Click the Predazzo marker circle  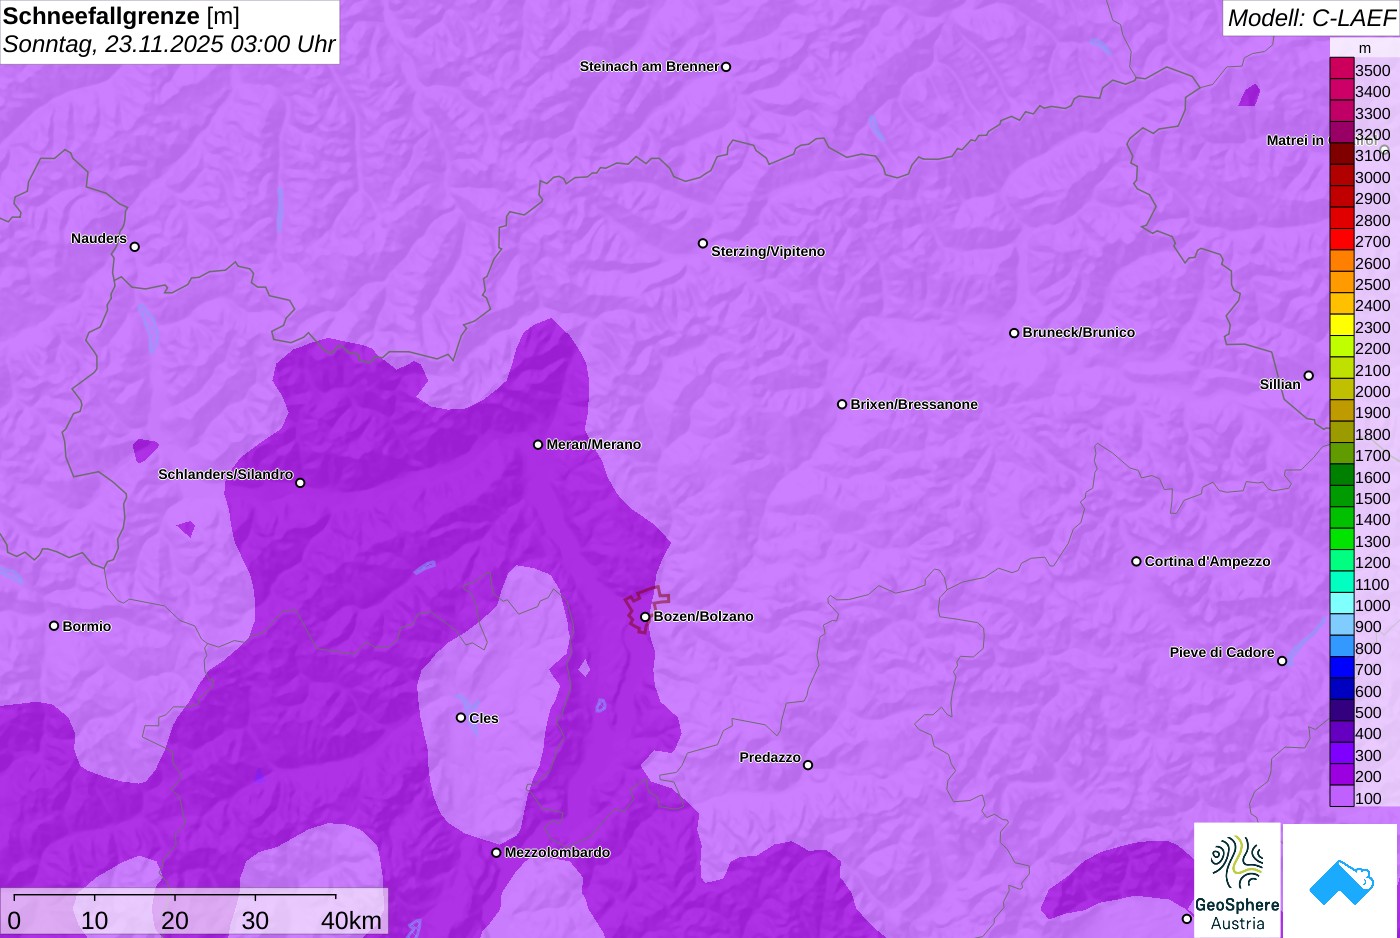[808, 765]
